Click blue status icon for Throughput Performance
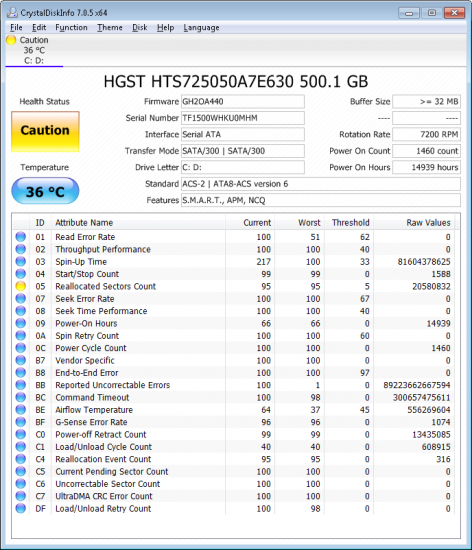The width and height of the screenshot is (472, 550). coord(21,249)
